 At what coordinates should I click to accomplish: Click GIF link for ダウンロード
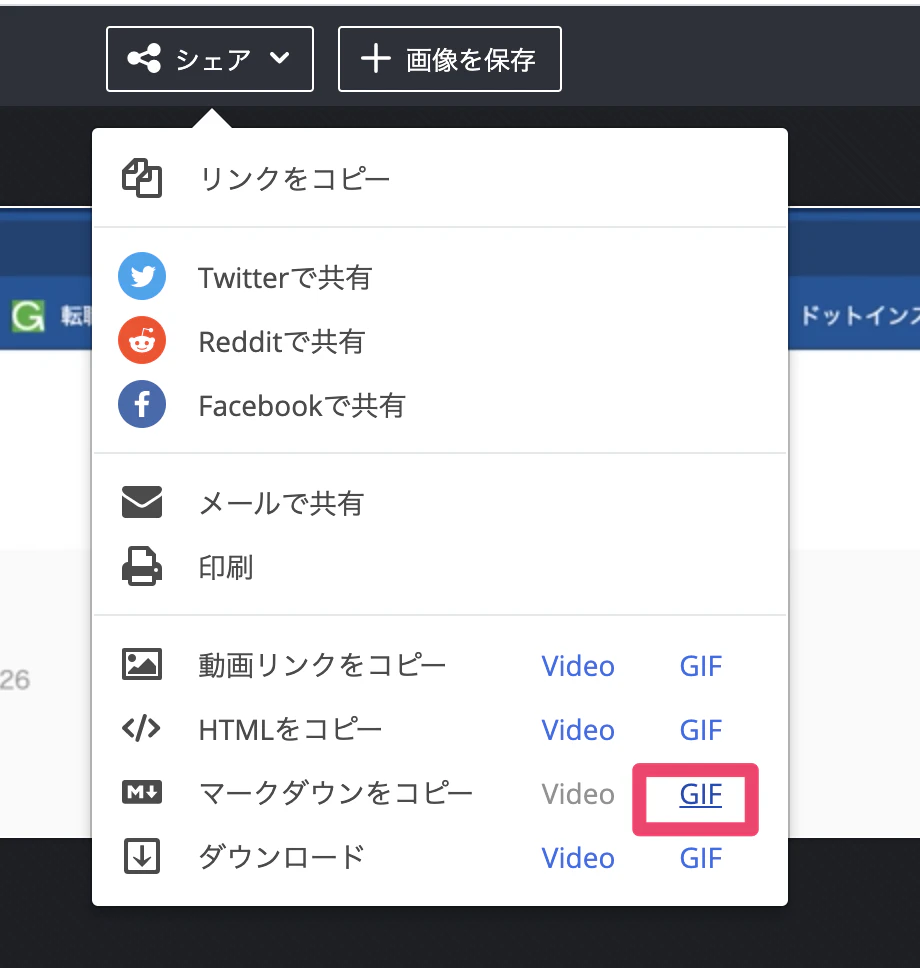point(701,859)
